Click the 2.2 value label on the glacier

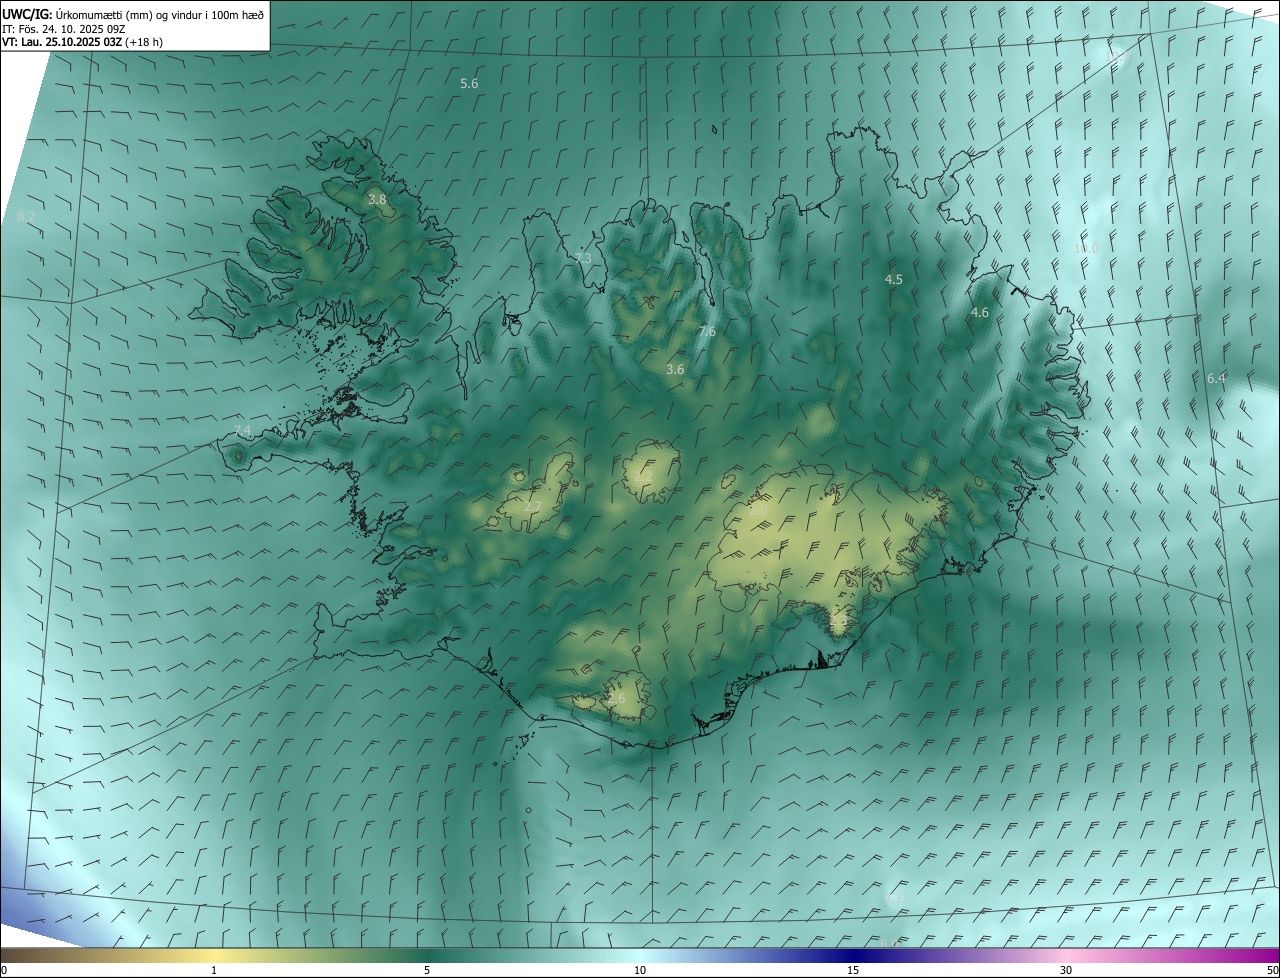coord(643,478)
